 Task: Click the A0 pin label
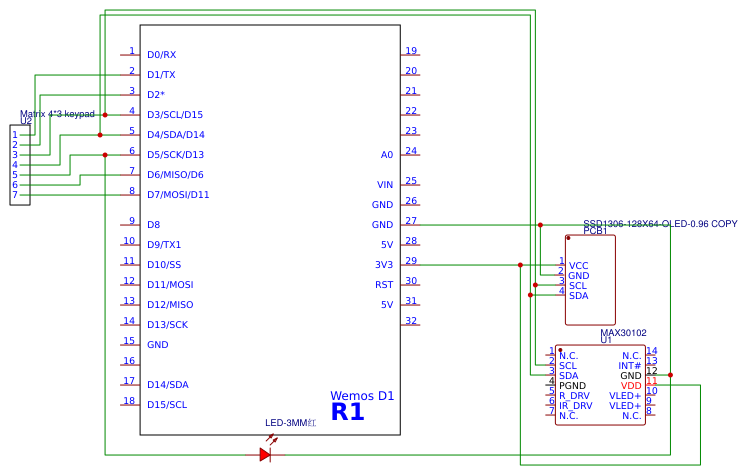click(x=387, y=155)
